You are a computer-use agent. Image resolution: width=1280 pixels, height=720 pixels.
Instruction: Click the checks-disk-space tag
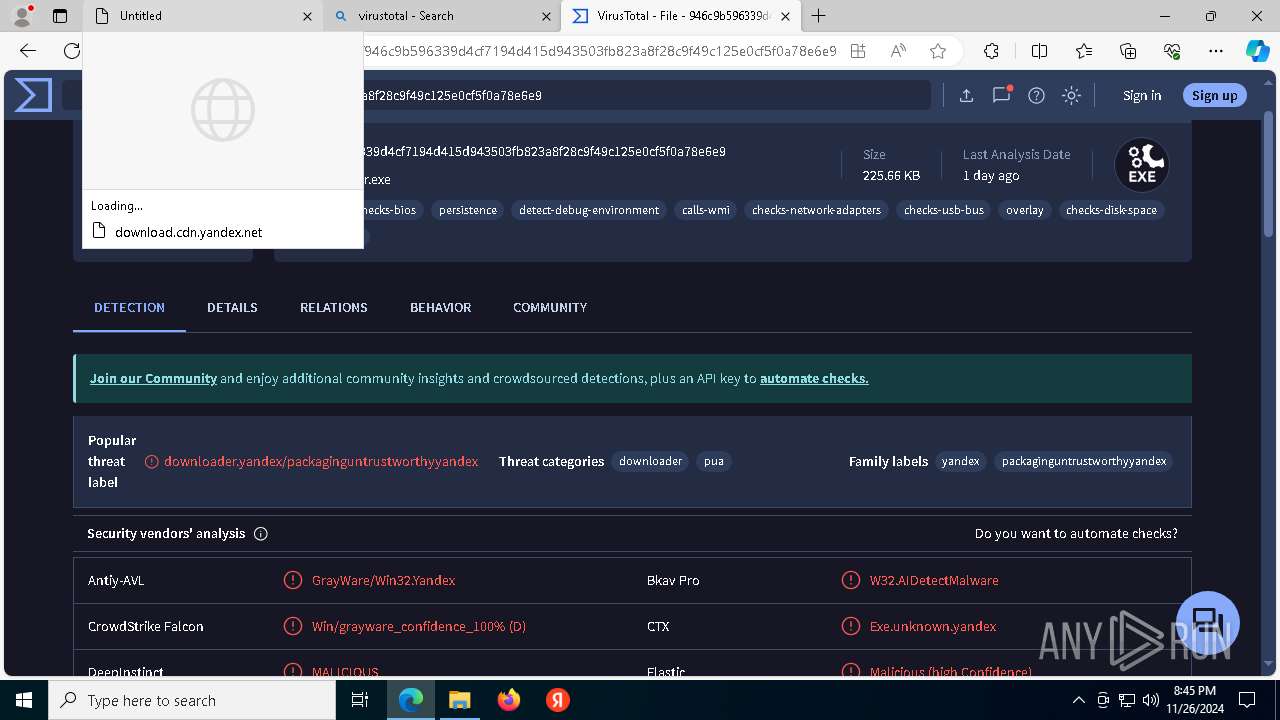pyautogui.click(x=1111, y=210)
